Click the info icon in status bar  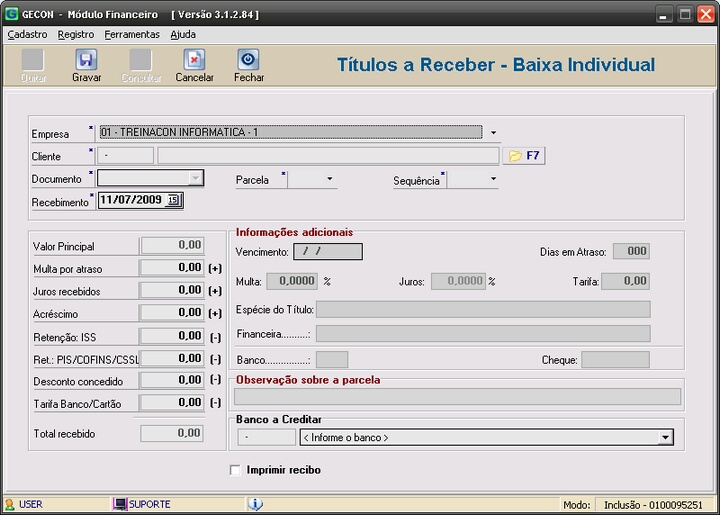click(255, 504)
